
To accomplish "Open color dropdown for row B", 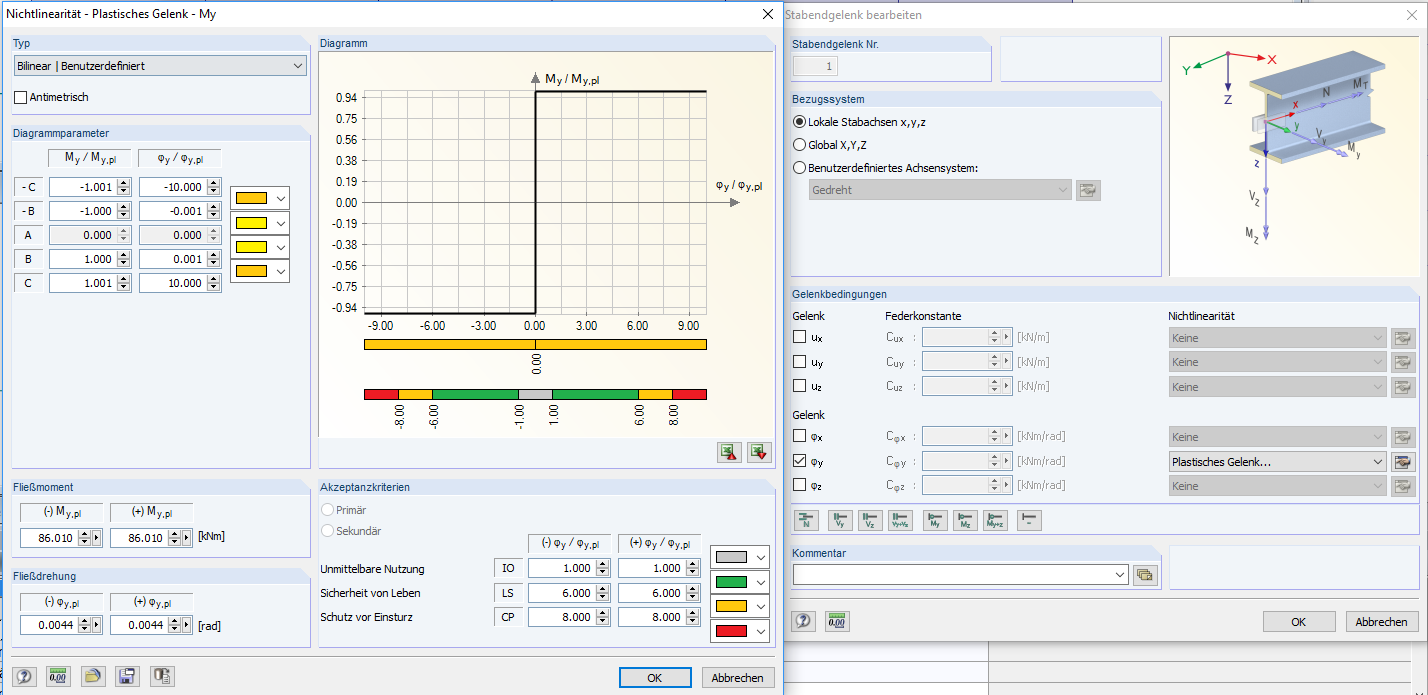I will tap(280, 246).
